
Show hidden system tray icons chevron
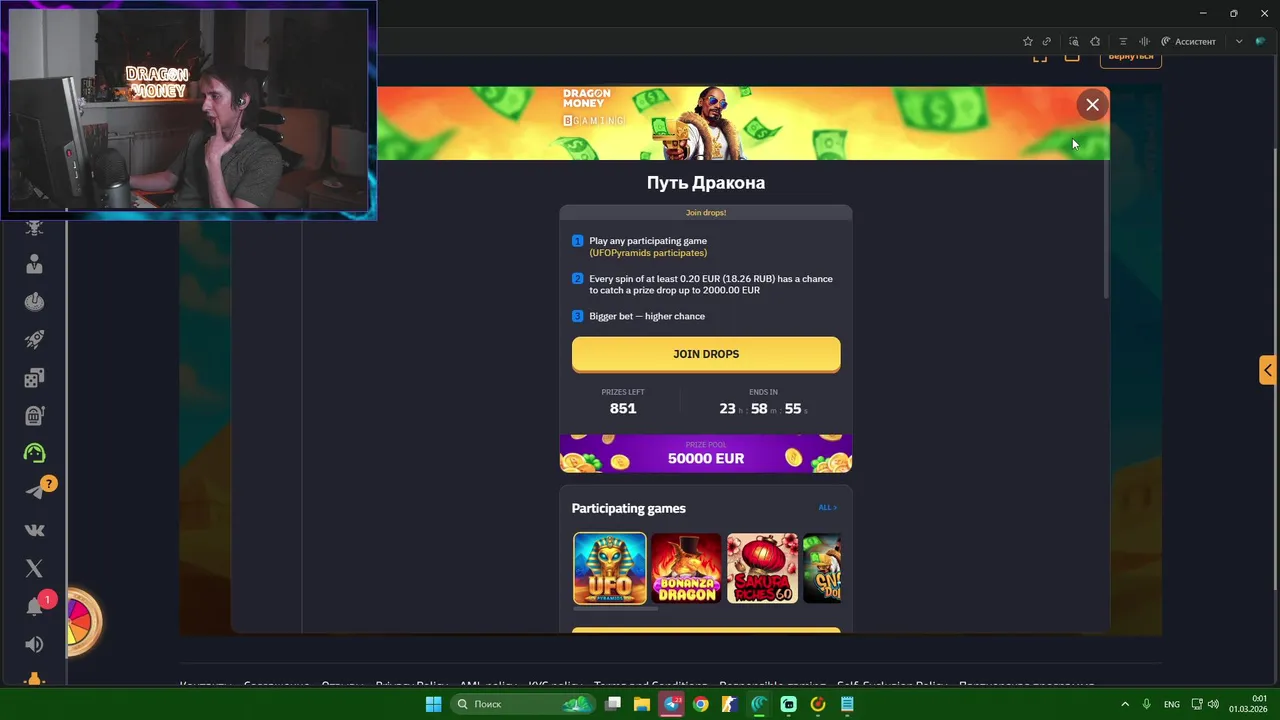click(1125, 704)
